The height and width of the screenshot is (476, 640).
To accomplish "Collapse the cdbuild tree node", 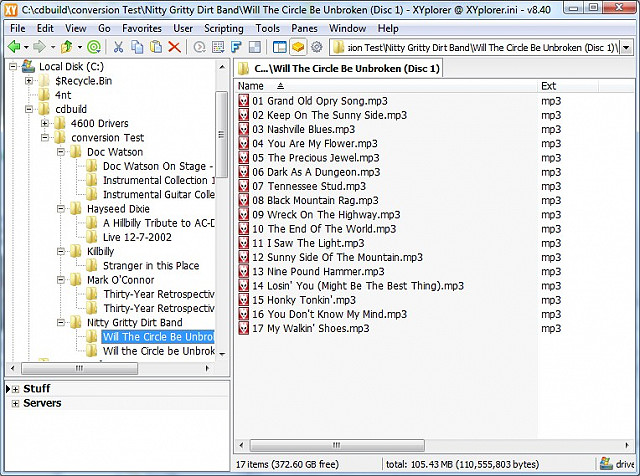I will click(x=29, y=109).
